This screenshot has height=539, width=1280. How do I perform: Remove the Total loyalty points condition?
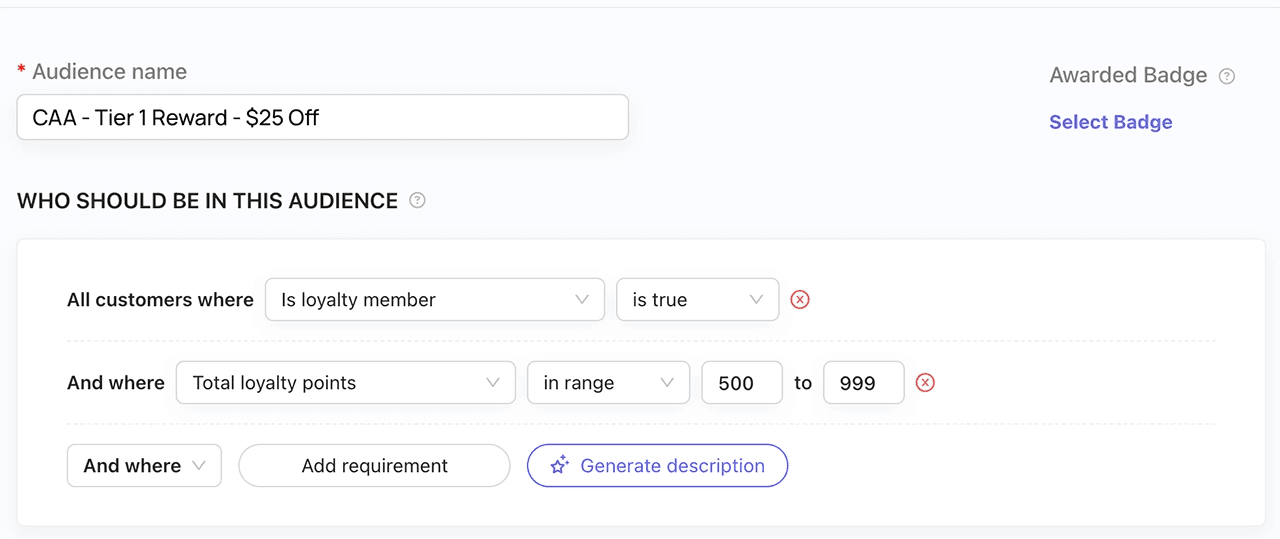pyautogui.click(x=925, y=382)
